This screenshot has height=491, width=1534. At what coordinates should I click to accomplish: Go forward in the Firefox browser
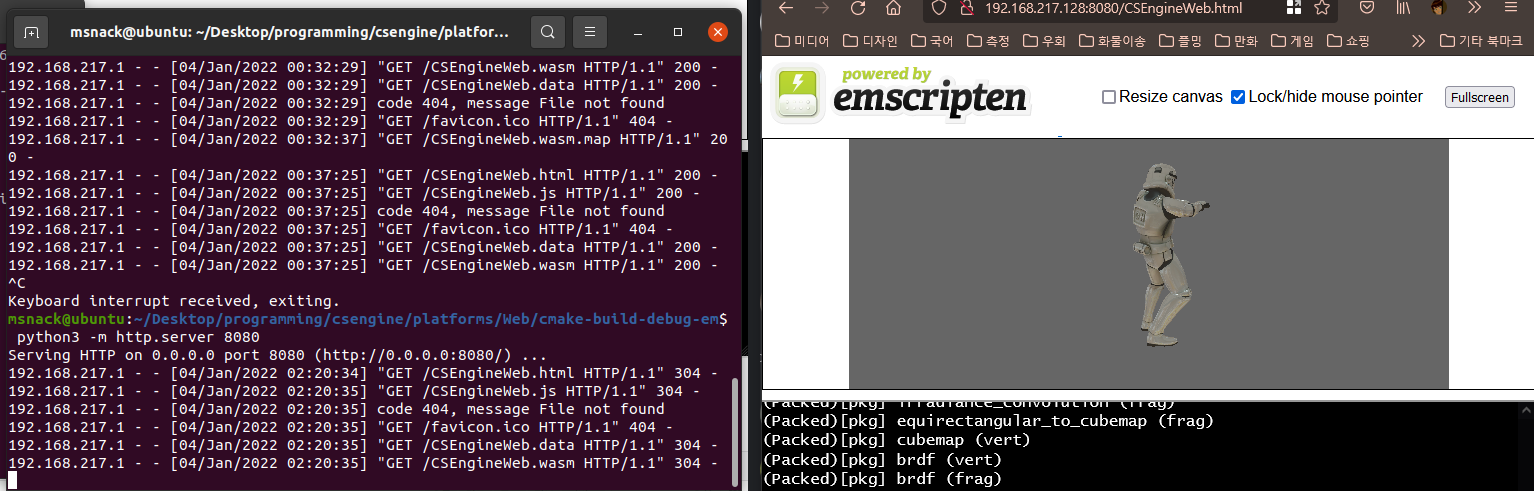coord(822,8)
